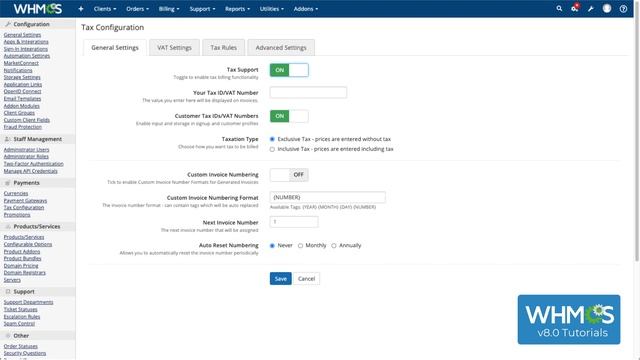The width and height of the screenshot is (640, 360).
Task: Open Storage Settings sidebar link
Action: click(x=22, y=77)
